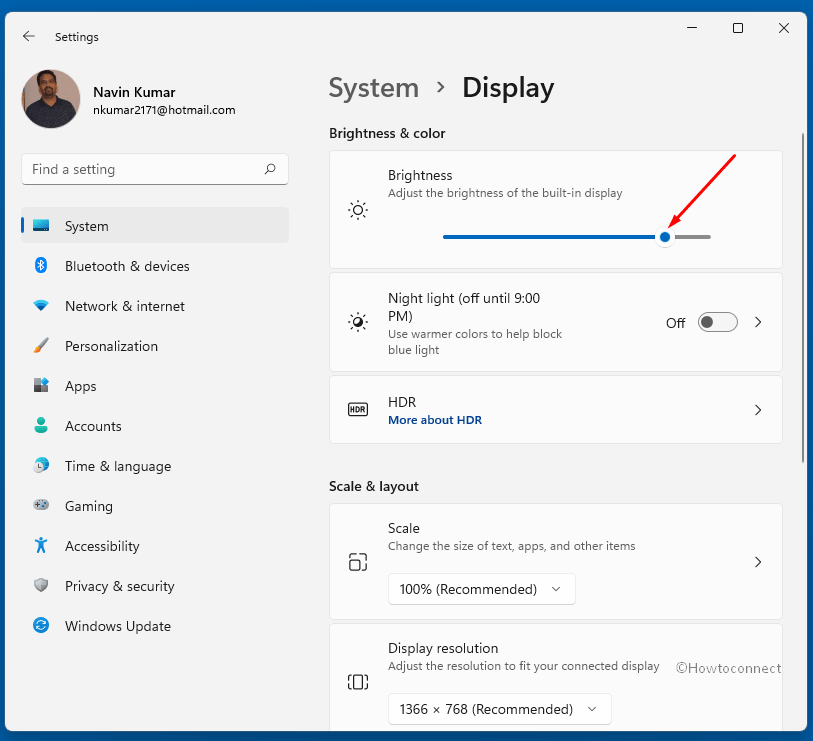Click the search magnifier icon
The height and width of the screenshot is (741, 813).
click(270, 169)
